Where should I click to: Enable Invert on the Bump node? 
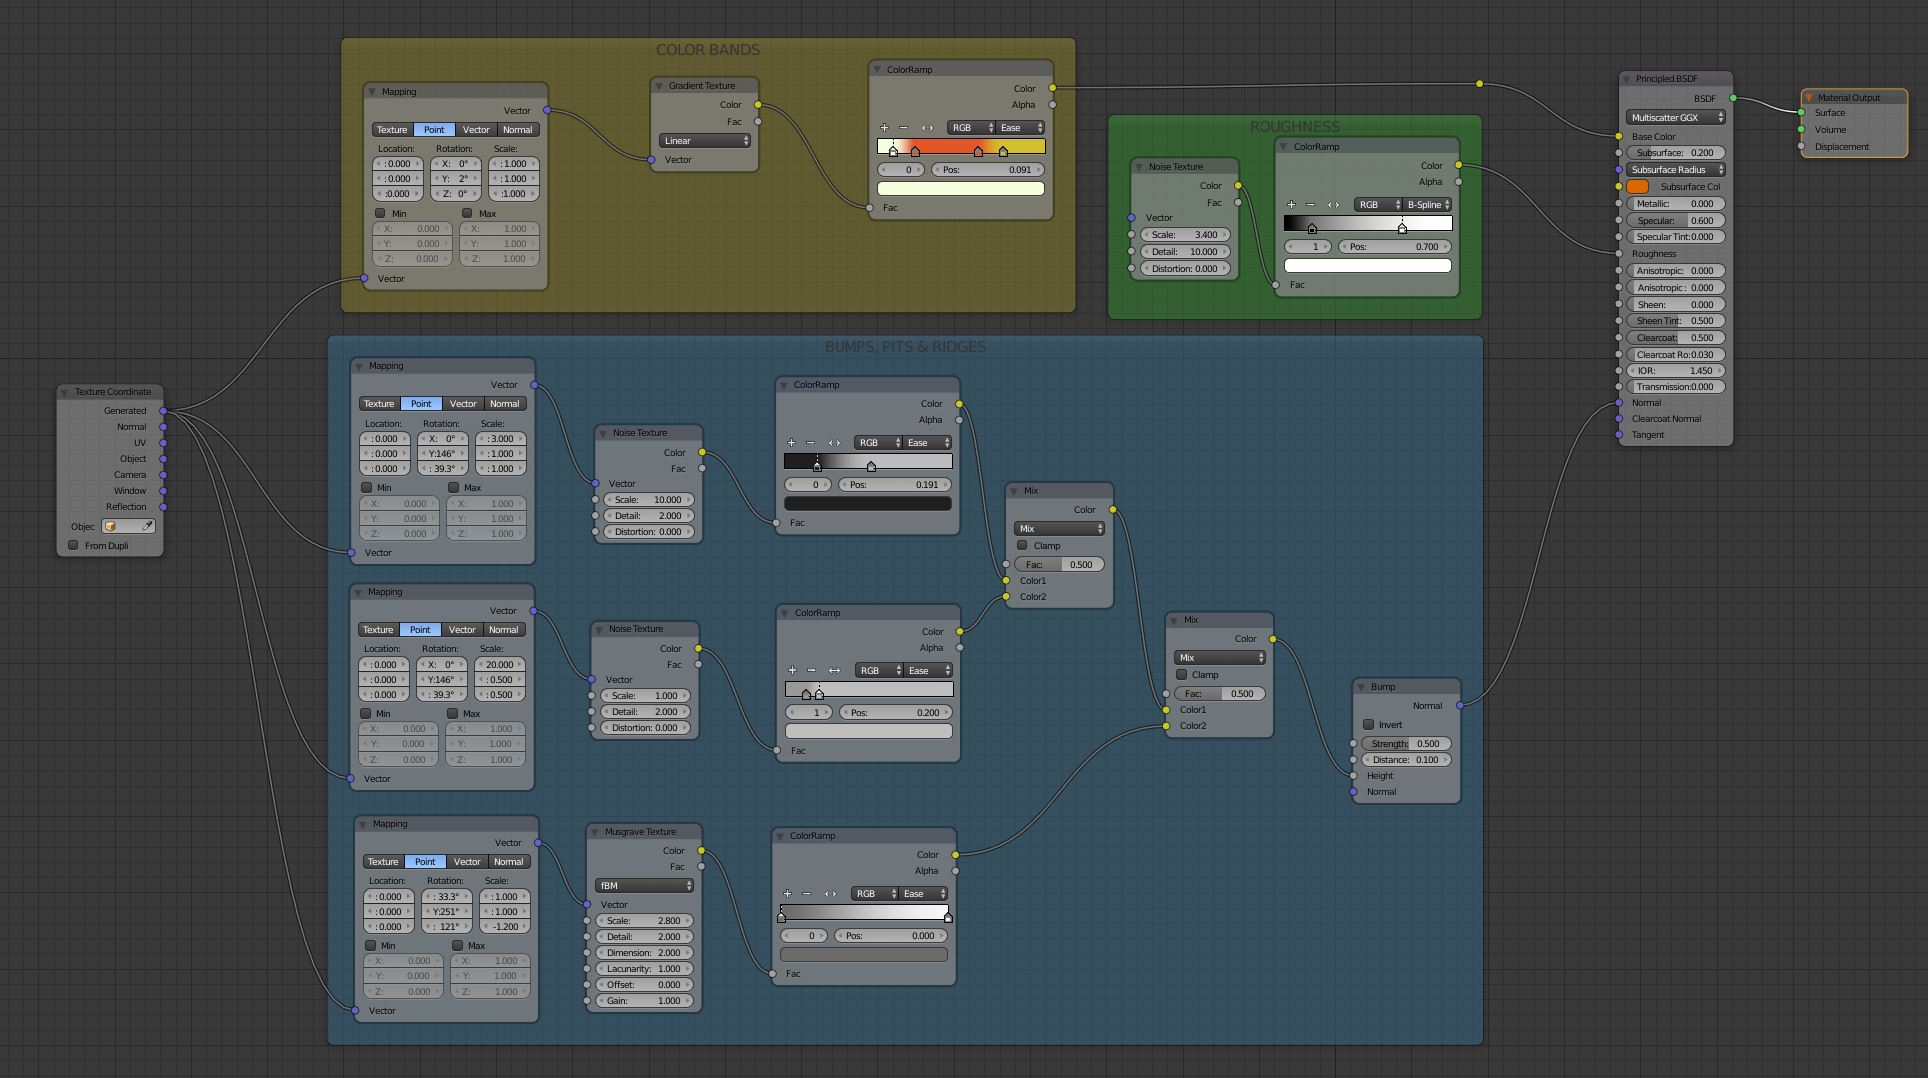coord(1368,724)
